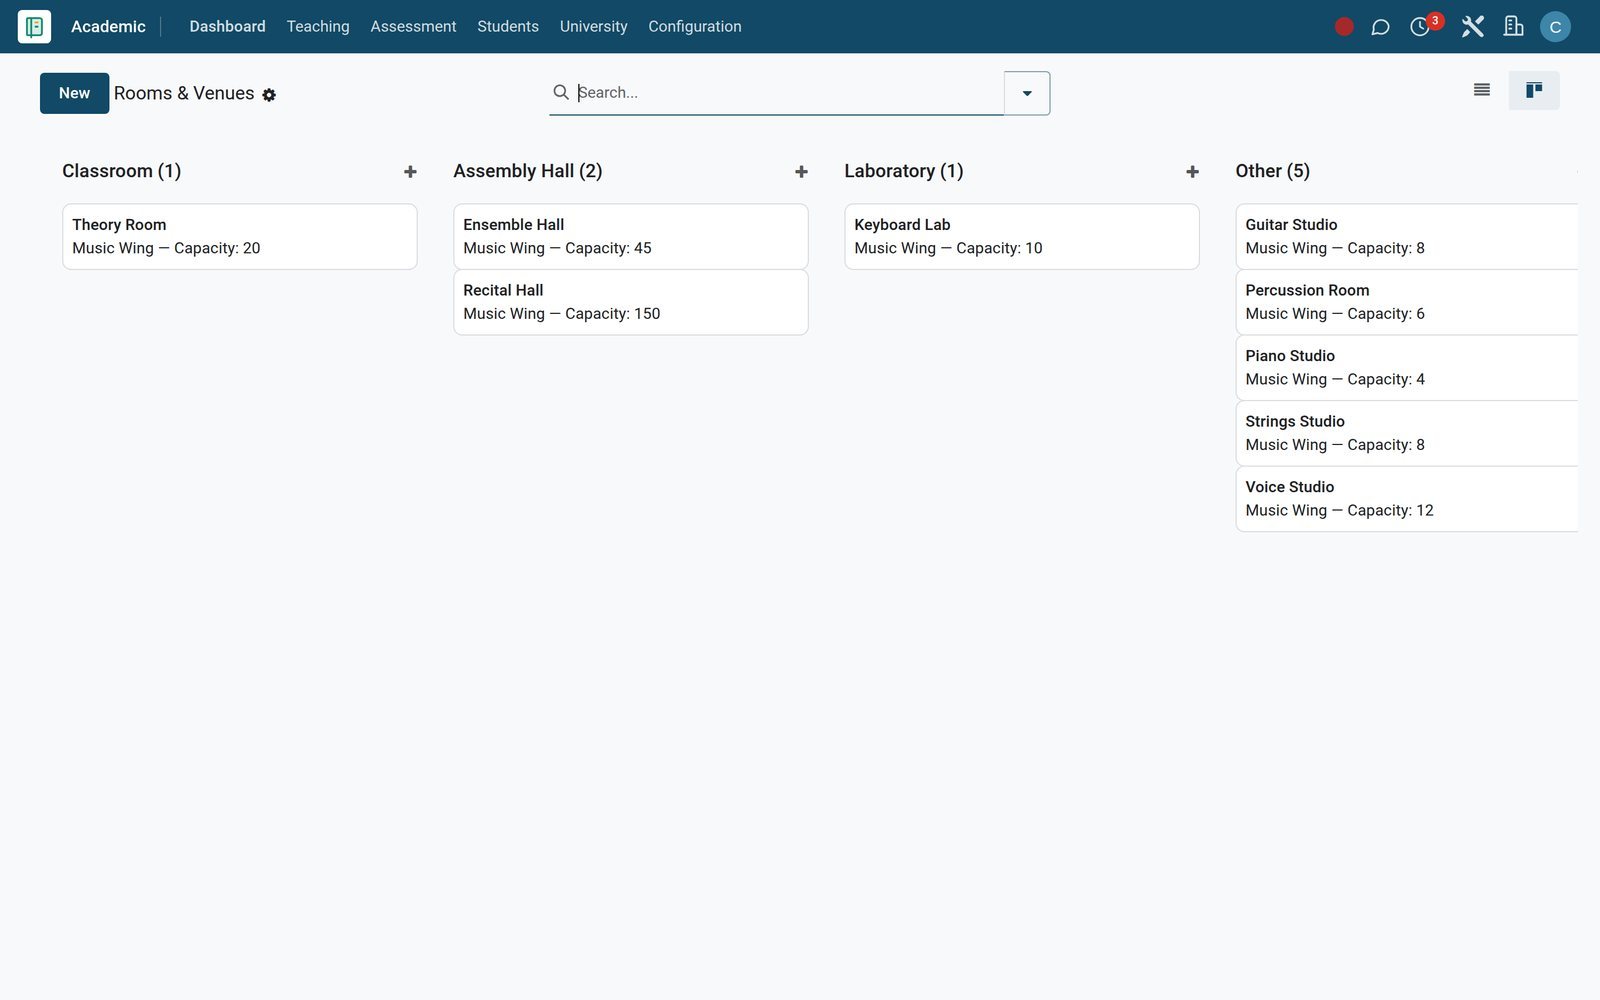Open the user avatar C menu
1600x1000 pixels.
point(1555,27)
